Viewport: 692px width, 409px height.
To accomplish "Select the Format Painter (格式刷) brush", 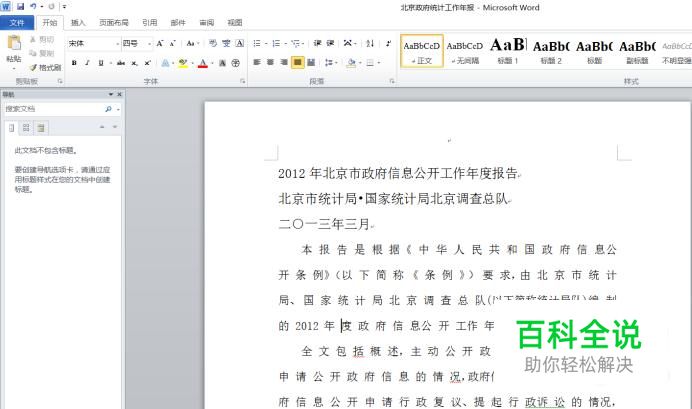I will pos(45,67).
